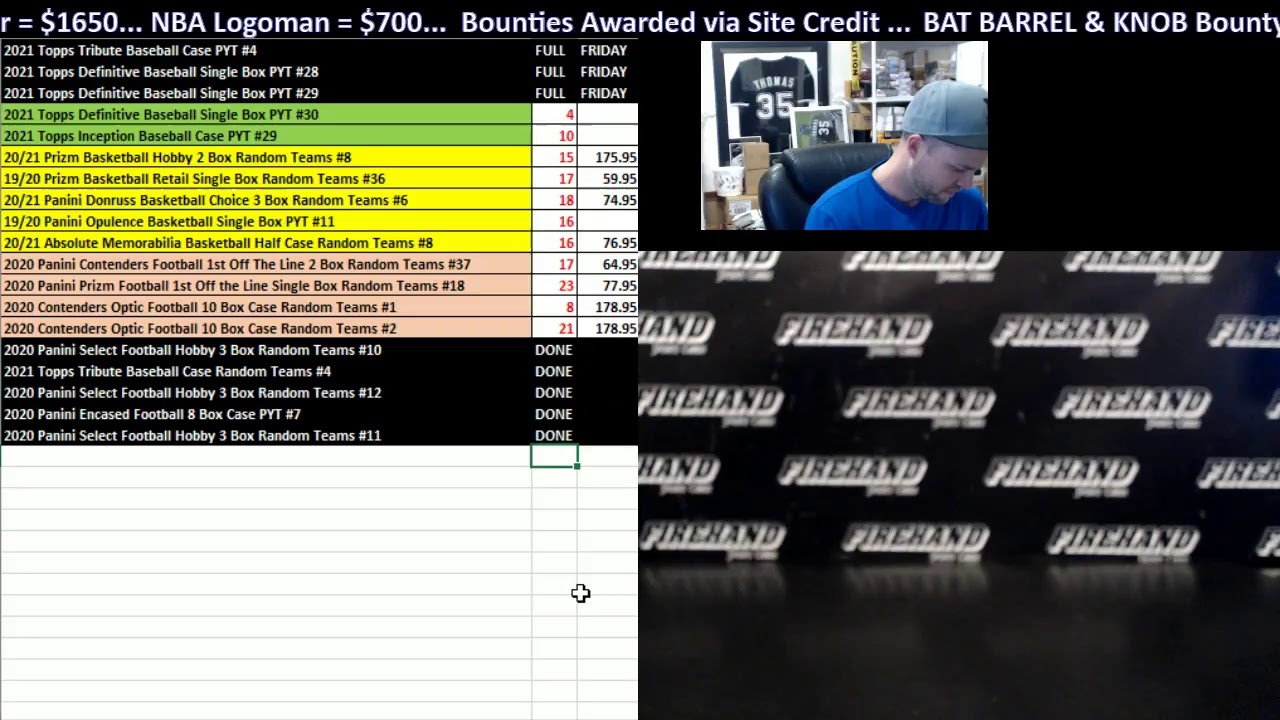1280x720 pixels.
Task: Click FULL status for Tribute Baseball PYT #4
Action: point(550,50)
